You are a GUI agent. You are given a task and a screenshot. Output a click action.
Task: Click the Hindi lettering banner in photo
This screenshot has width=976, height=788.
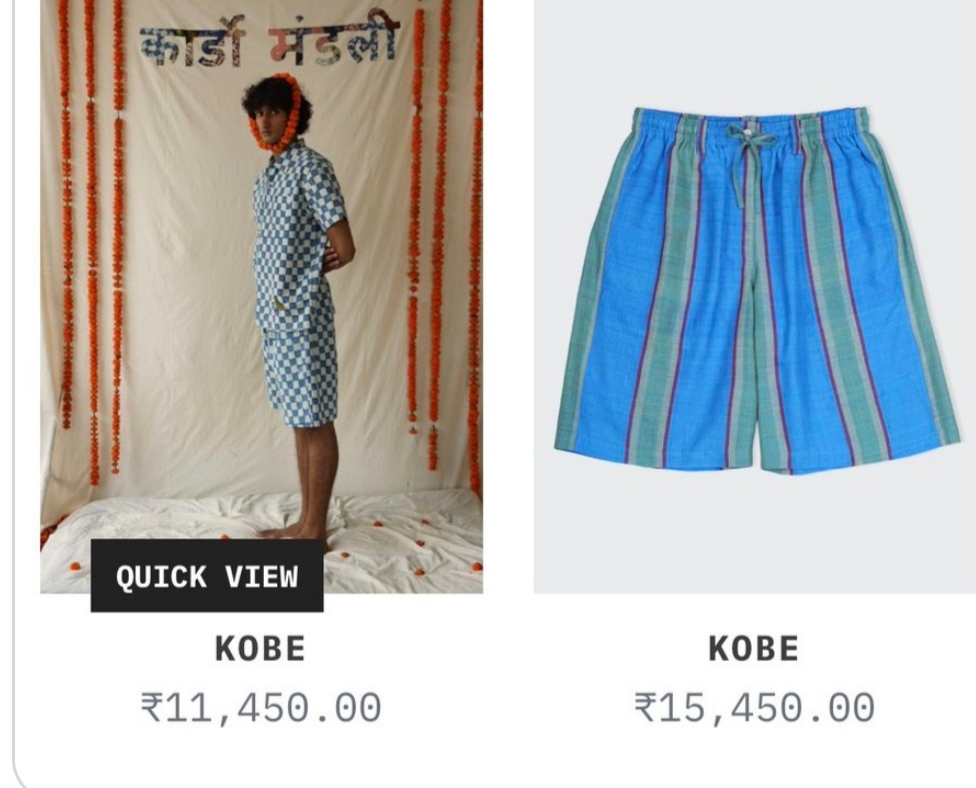coord(269,39)
